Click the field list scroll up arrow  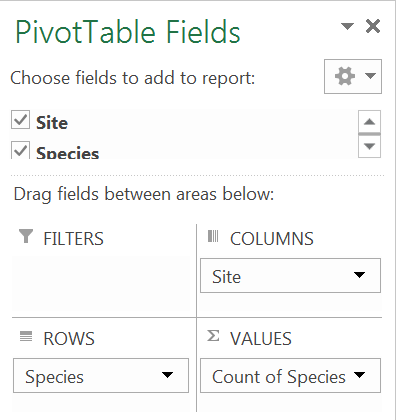369,122
